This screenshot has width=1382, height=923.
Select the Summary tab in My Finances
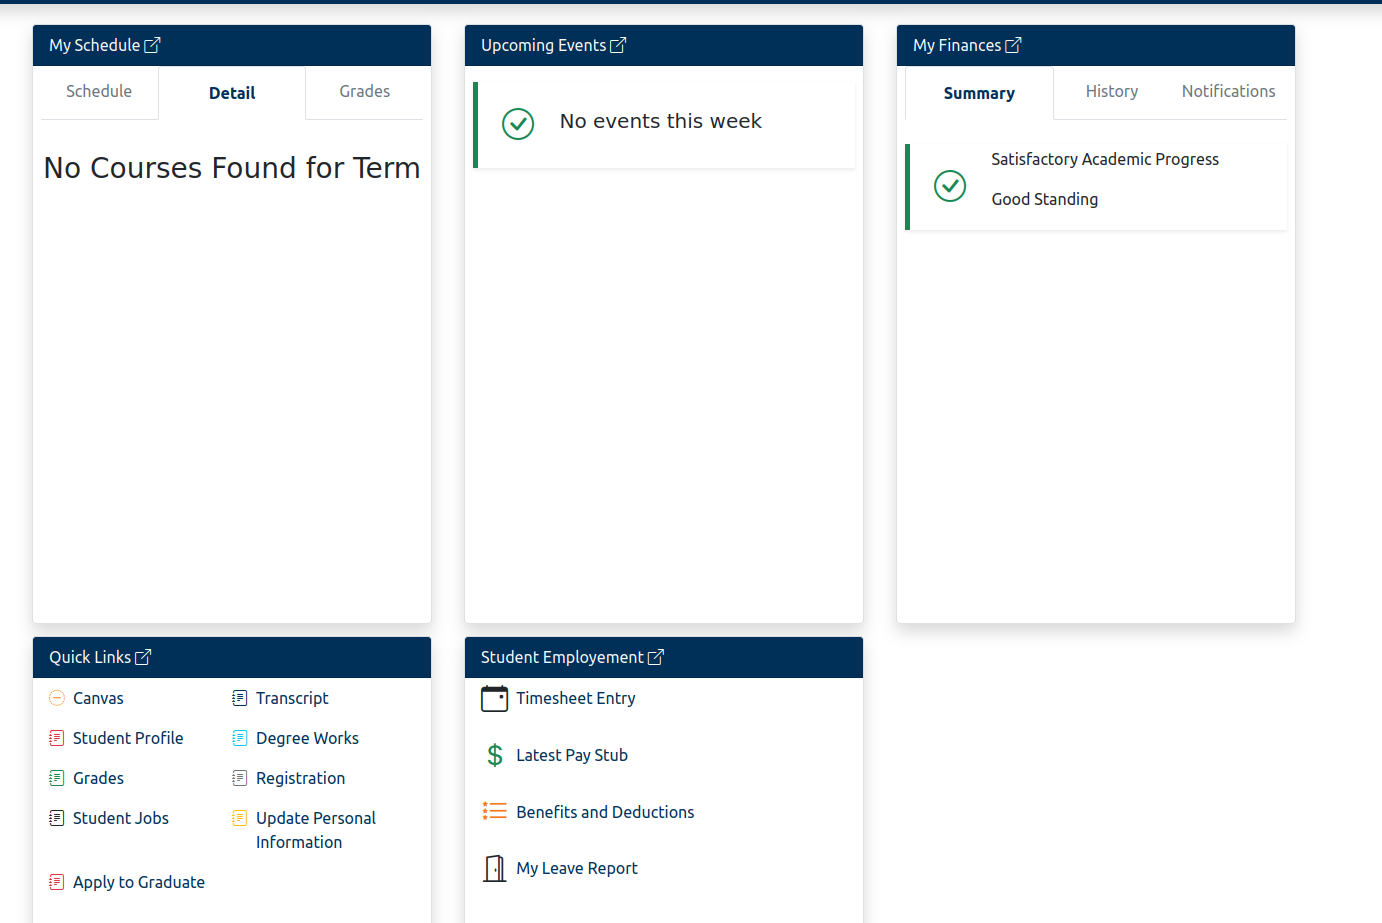coord(979,93)
